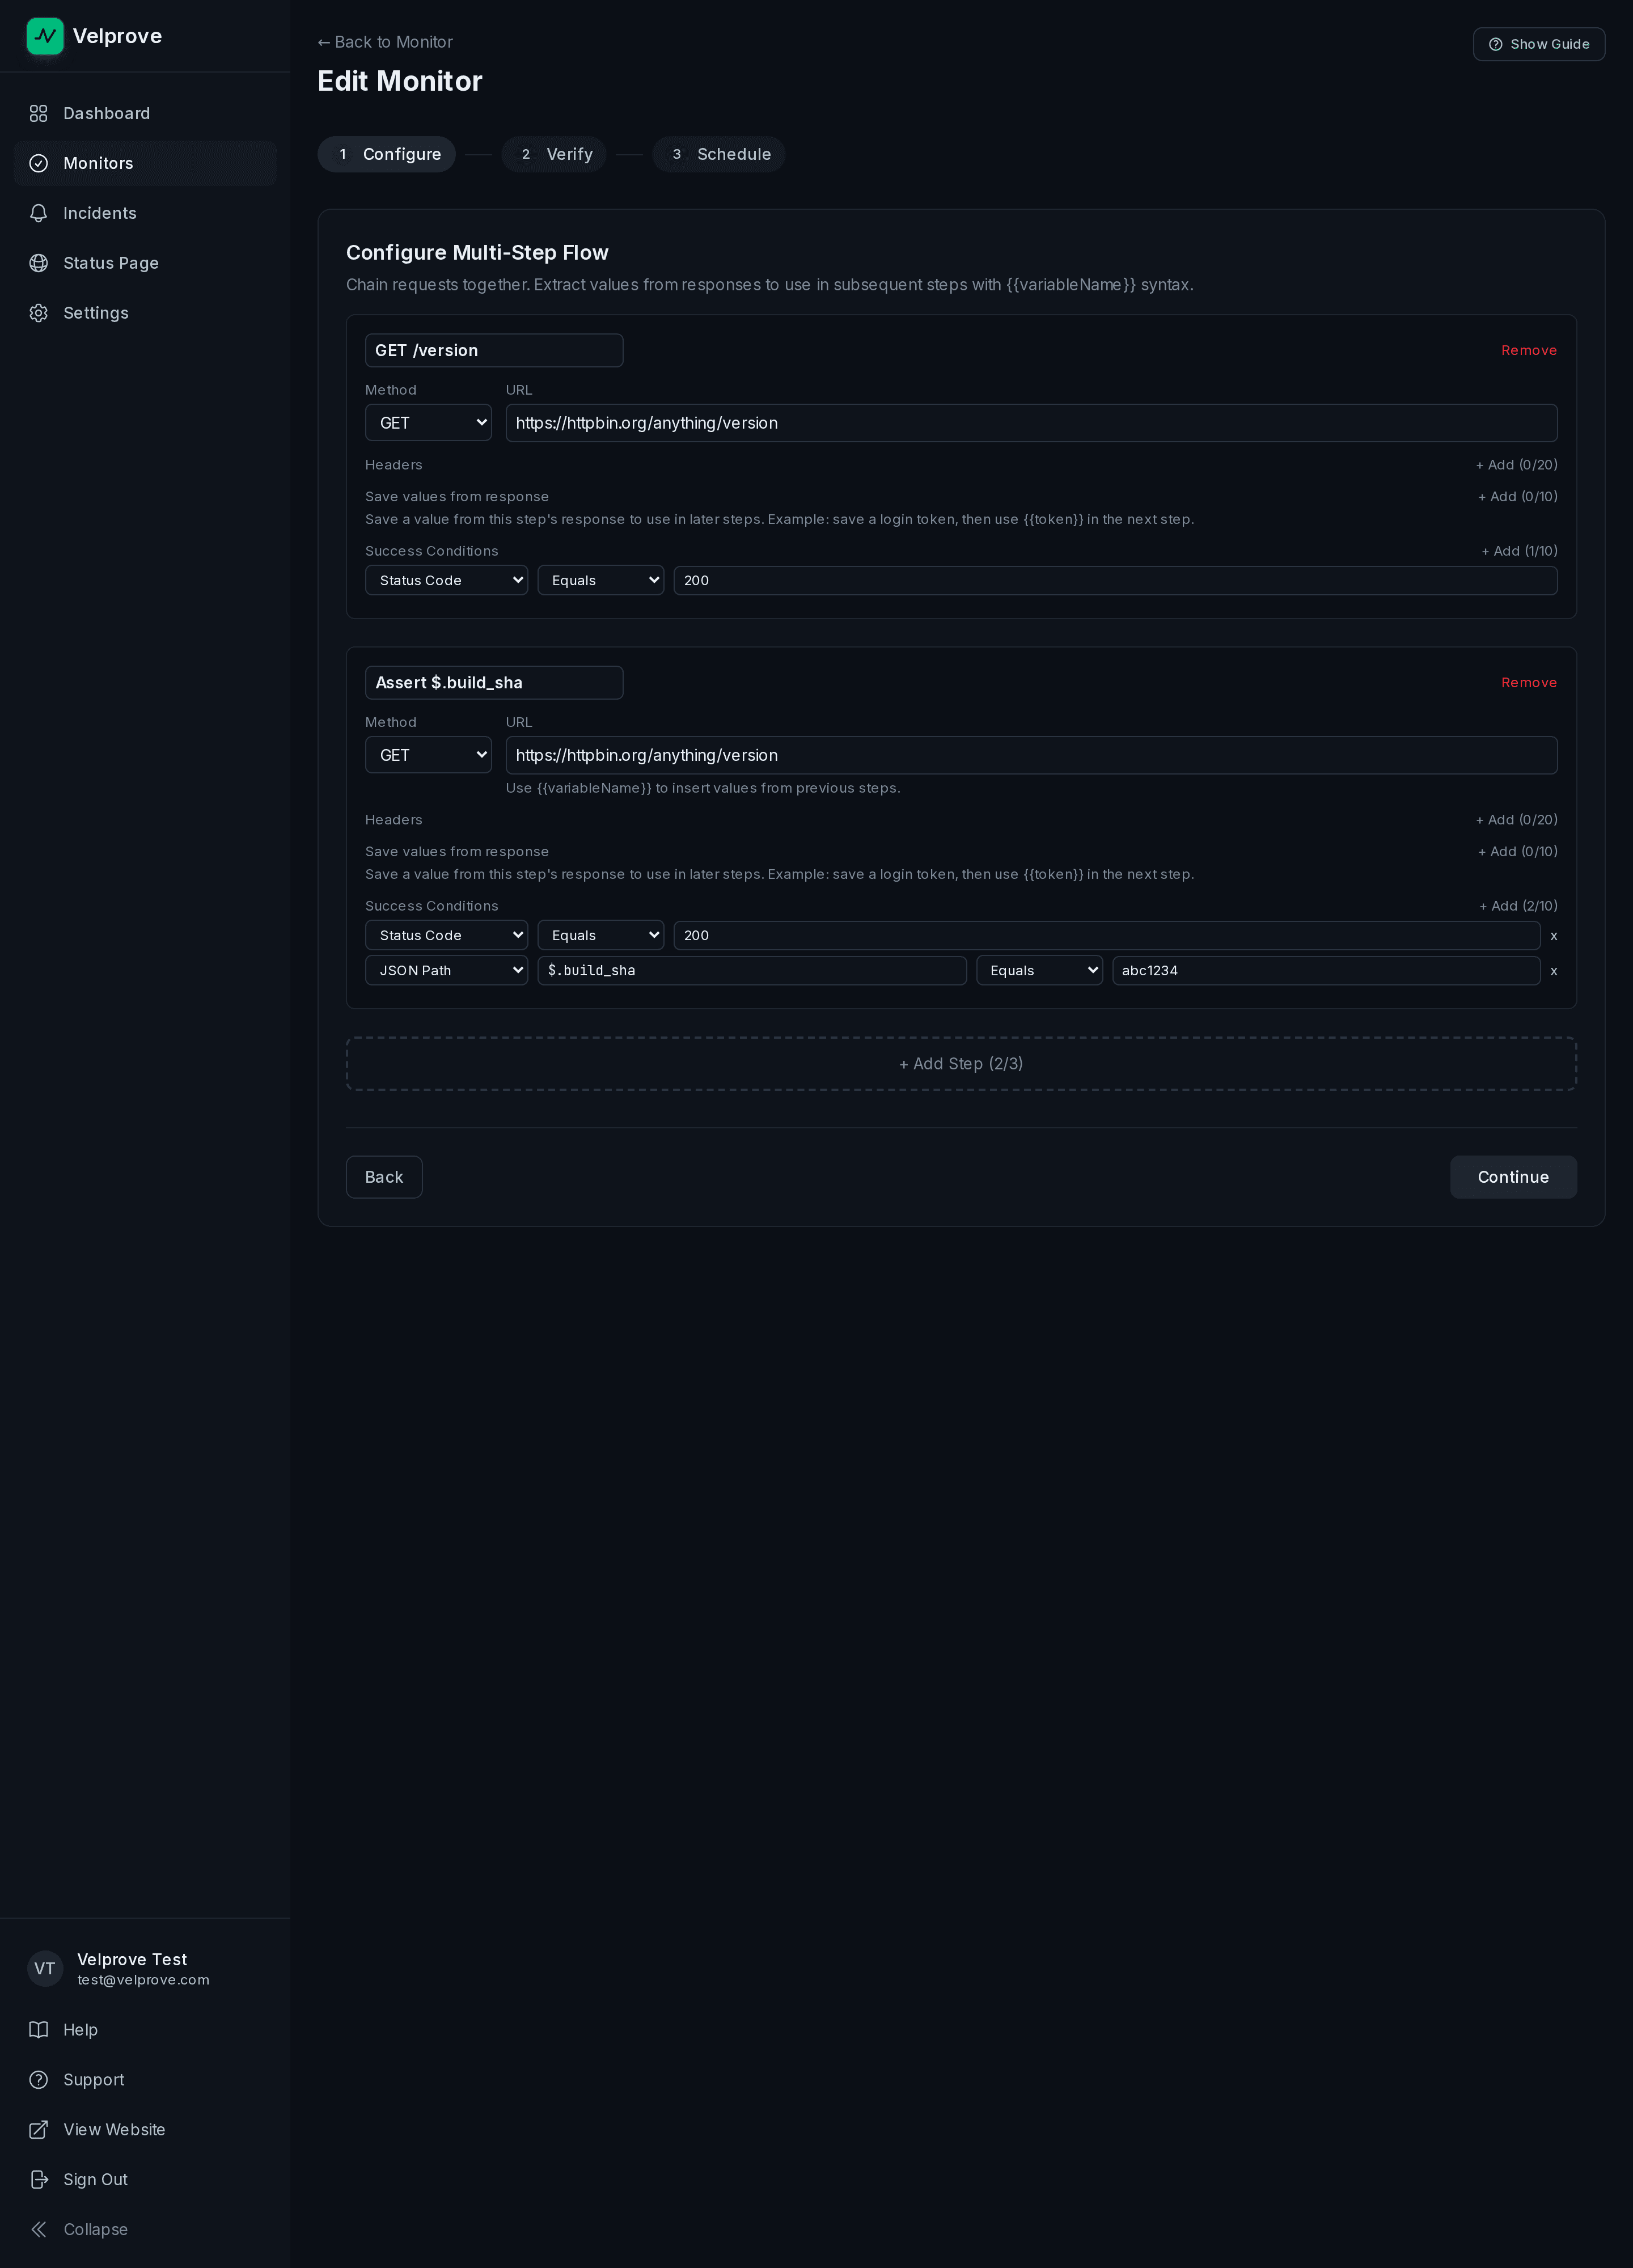Remove the JSON Path condition with x
This screenshot has height=2268, width=1633.
[x=1554, y=971]
